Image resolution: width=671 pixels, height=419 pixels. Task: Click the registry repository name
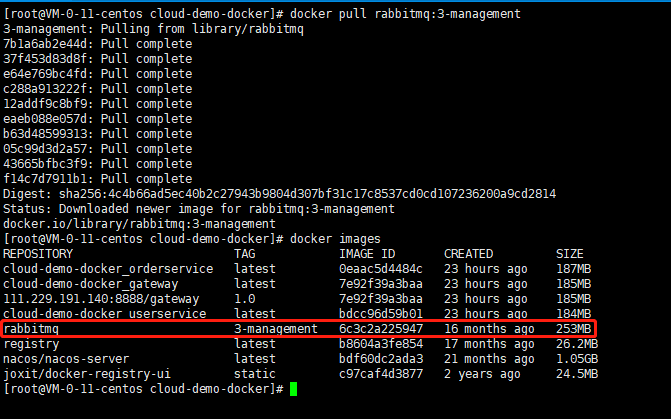31,344
